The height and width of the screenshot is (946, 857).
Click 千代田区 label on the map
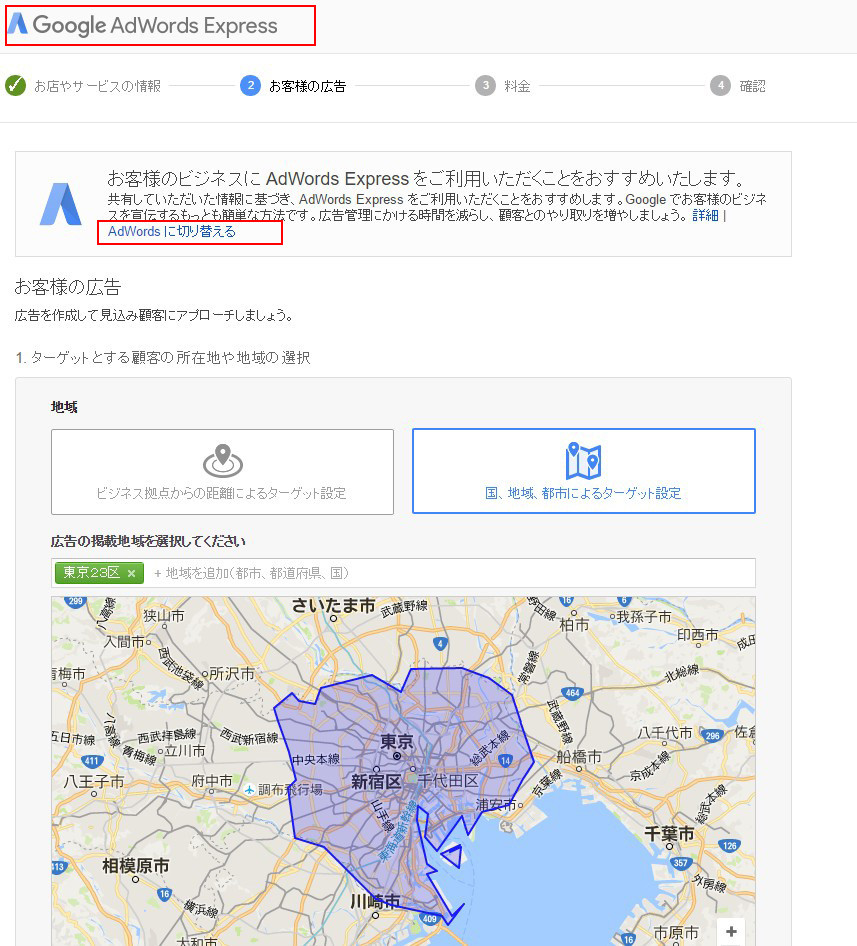click(448, 781)
